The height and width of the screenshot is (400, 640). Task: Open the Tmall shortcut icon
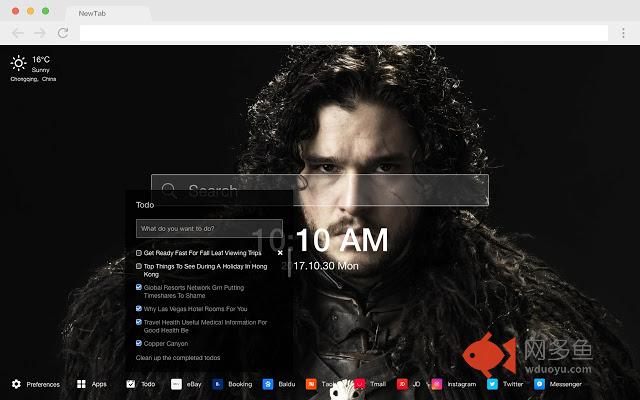360,384
